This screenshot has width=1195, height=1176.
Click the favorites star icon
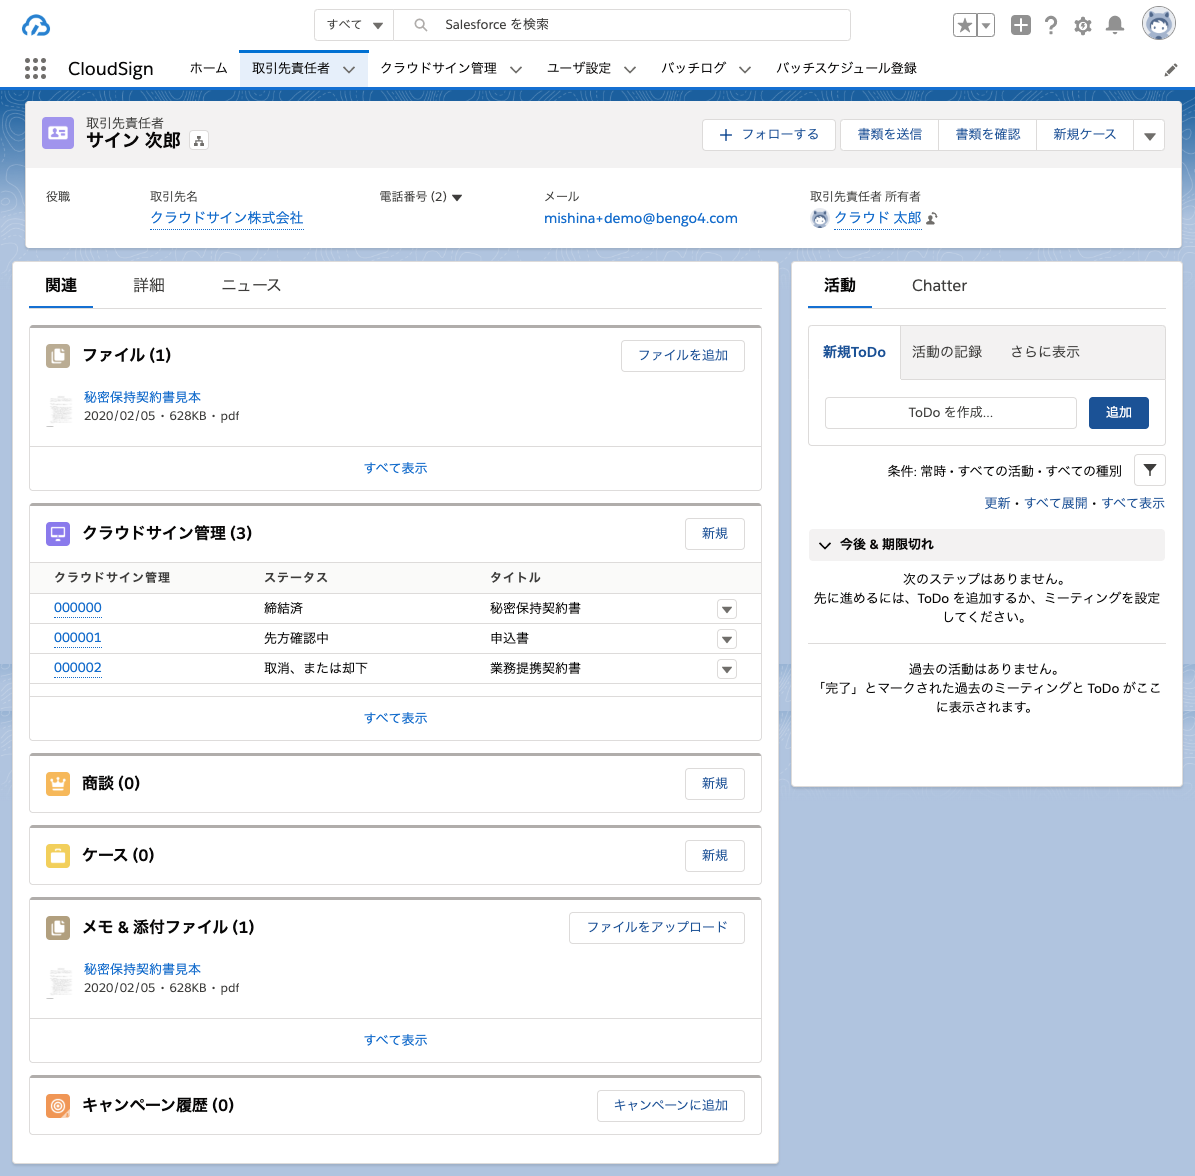point(965,25)
